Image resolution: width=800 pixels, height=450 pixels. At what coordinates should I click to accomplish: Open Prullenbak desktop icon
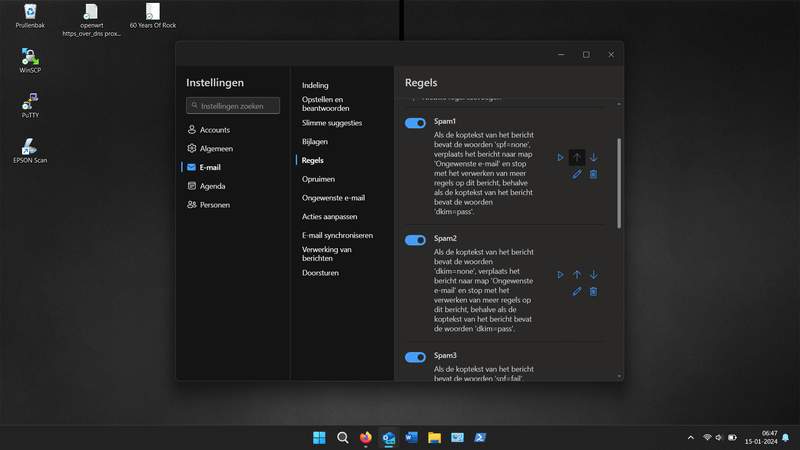(30, 16)
